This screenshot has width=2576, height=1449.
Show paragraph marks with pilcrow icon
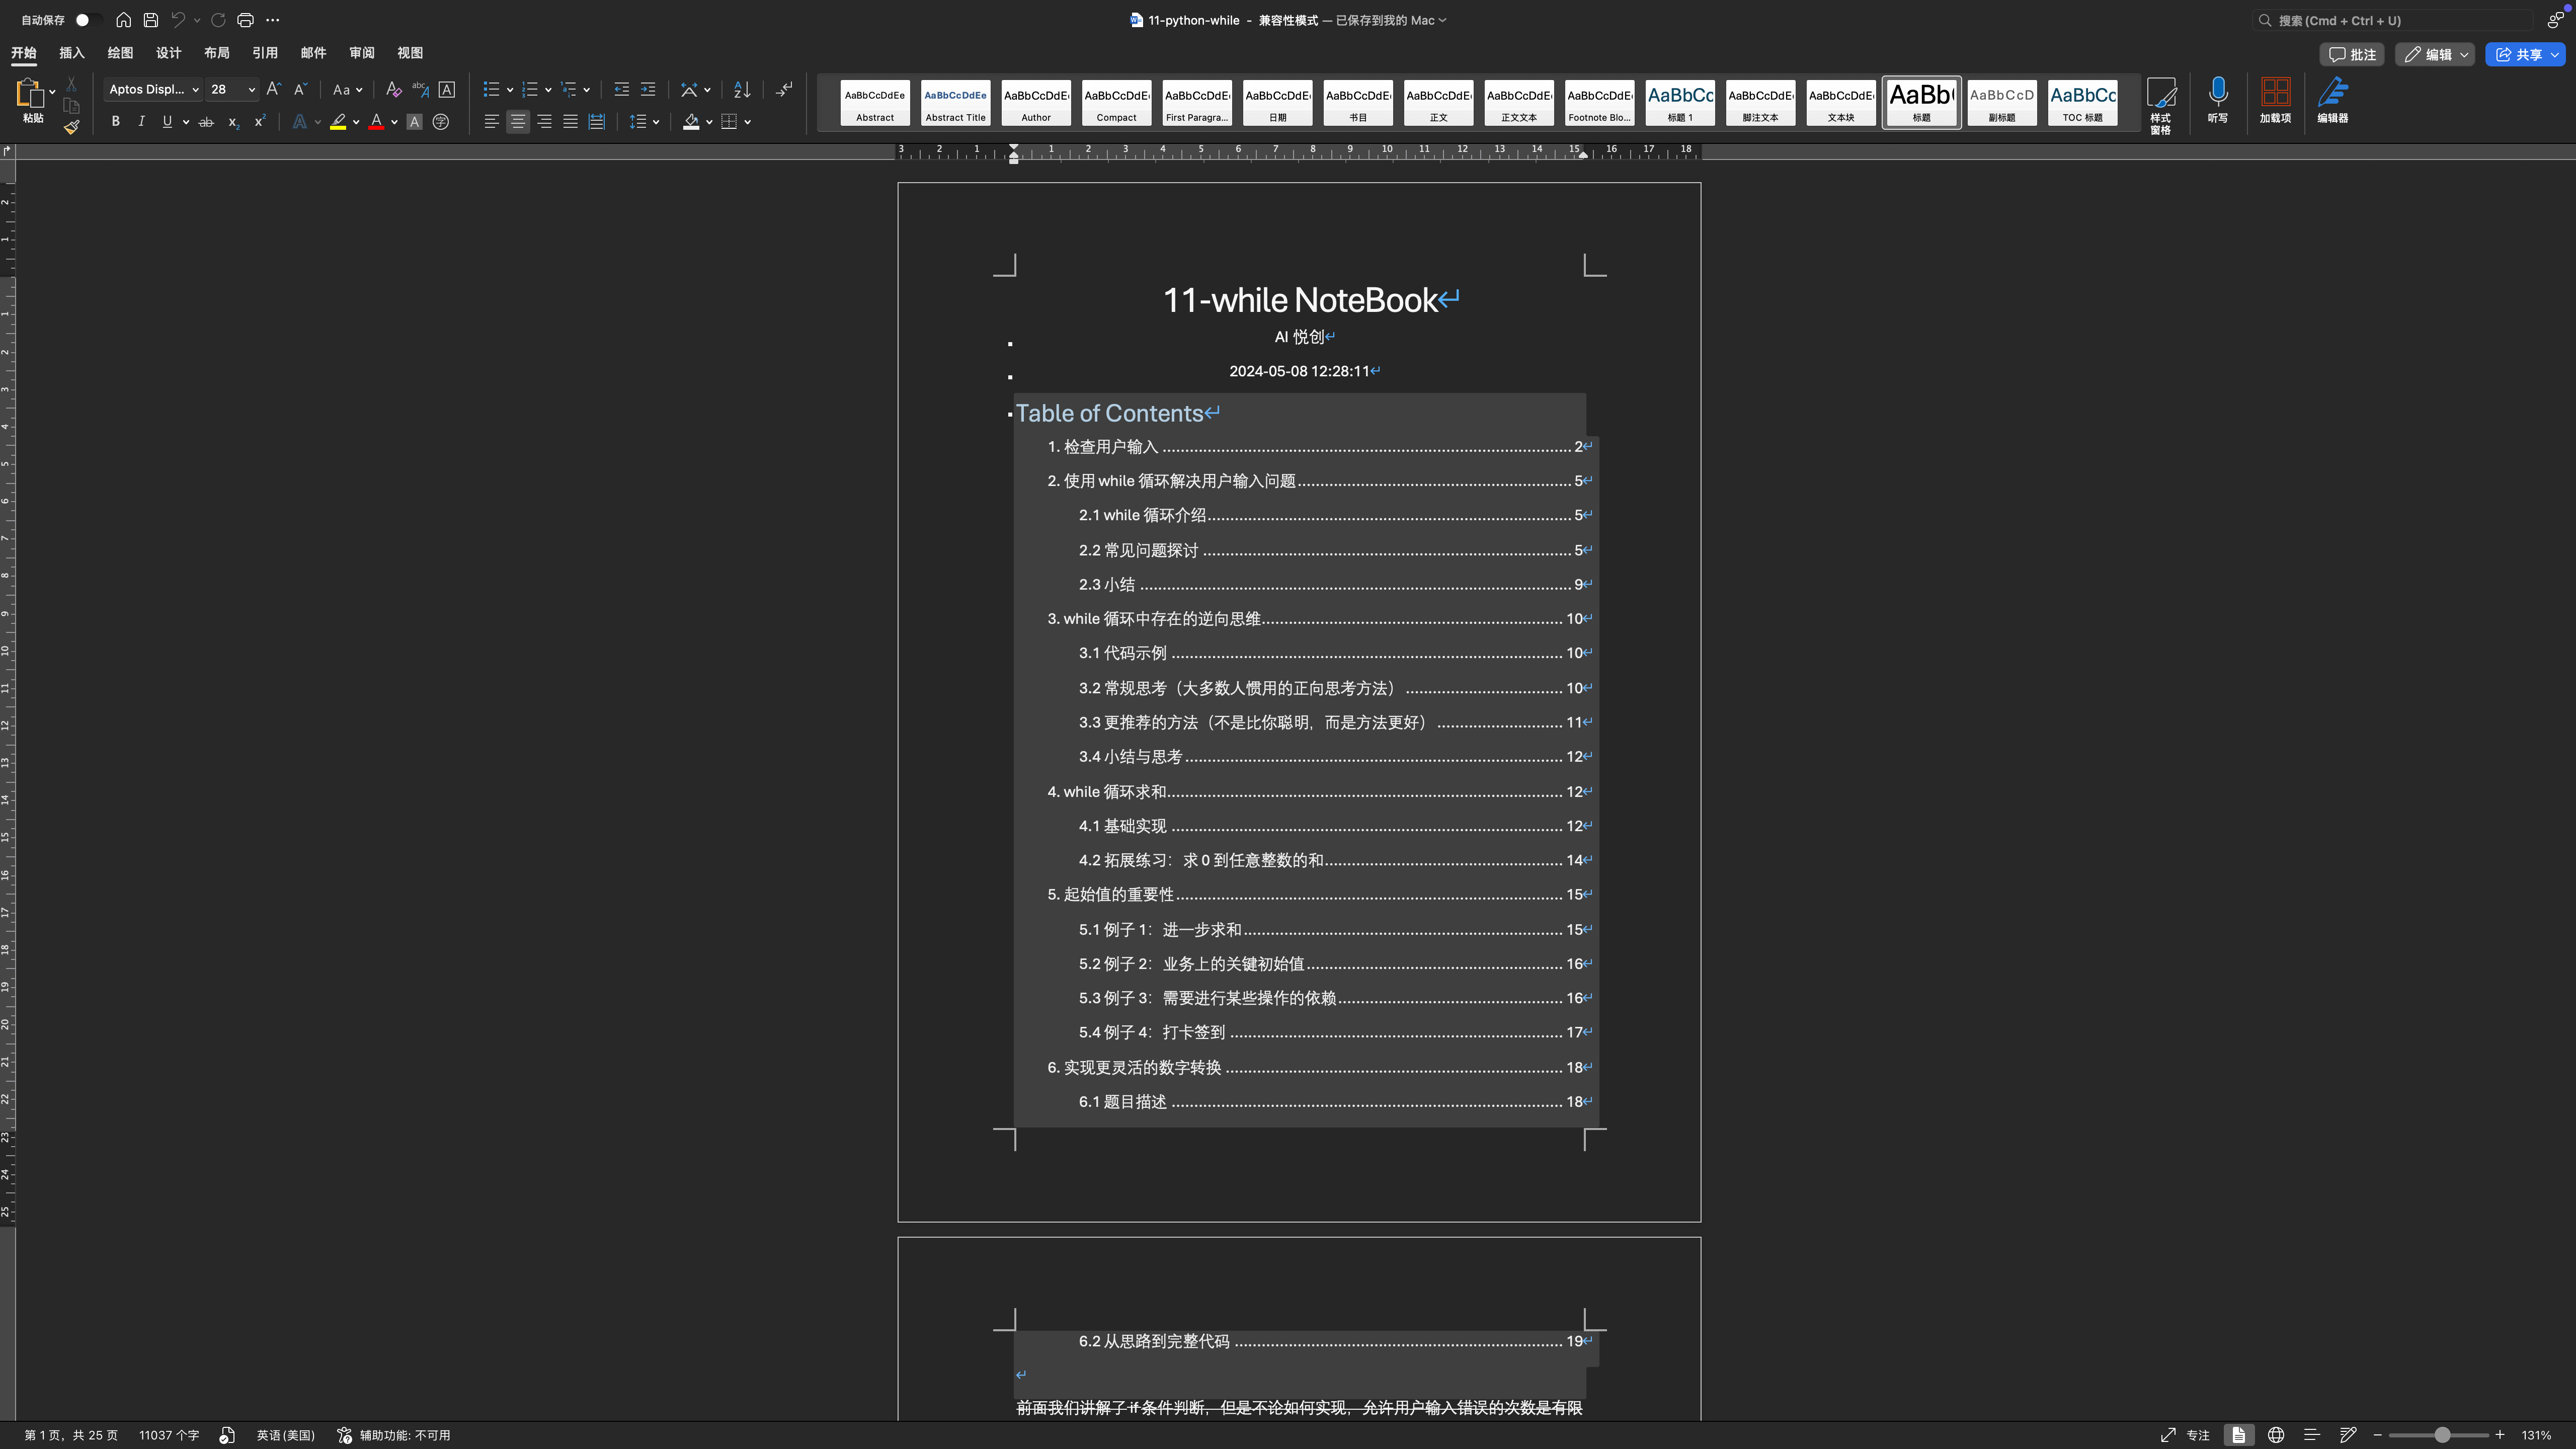coord(784,90)
